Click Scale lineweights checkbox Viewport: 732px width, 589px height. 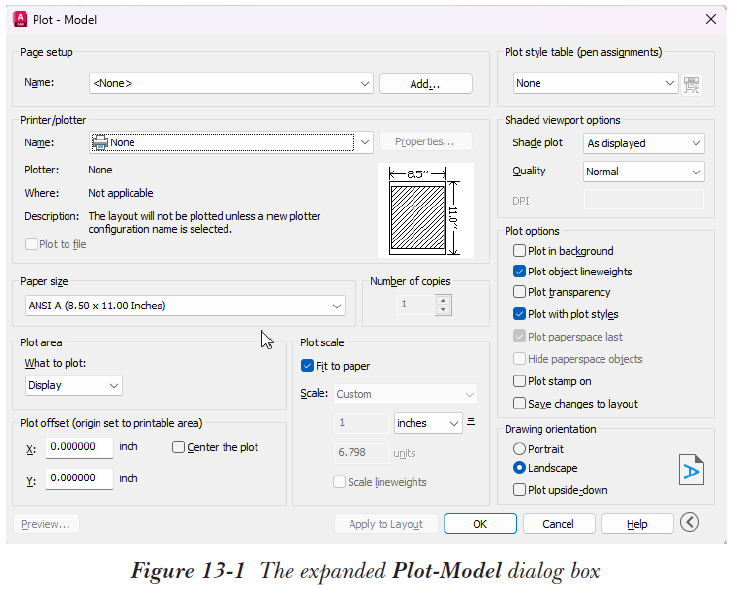click(339, 482)
